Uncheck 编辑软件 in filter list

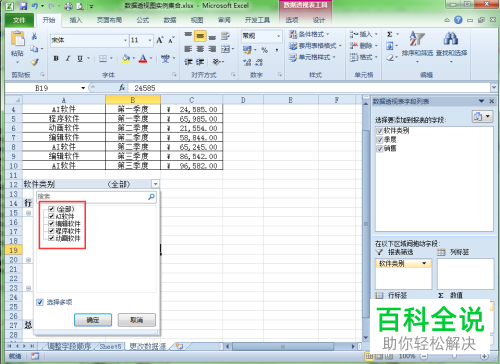point(51,223)
